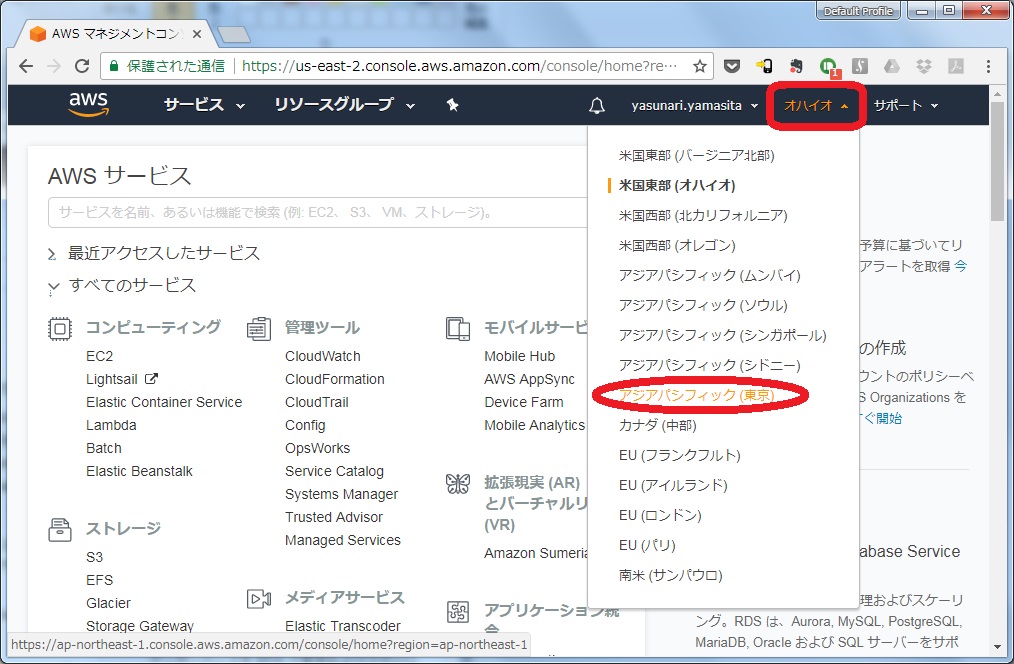Viewport: 1014px width, 664px height.
Task: Click the browser forward arrow
Action: click(x=54, y=66)
